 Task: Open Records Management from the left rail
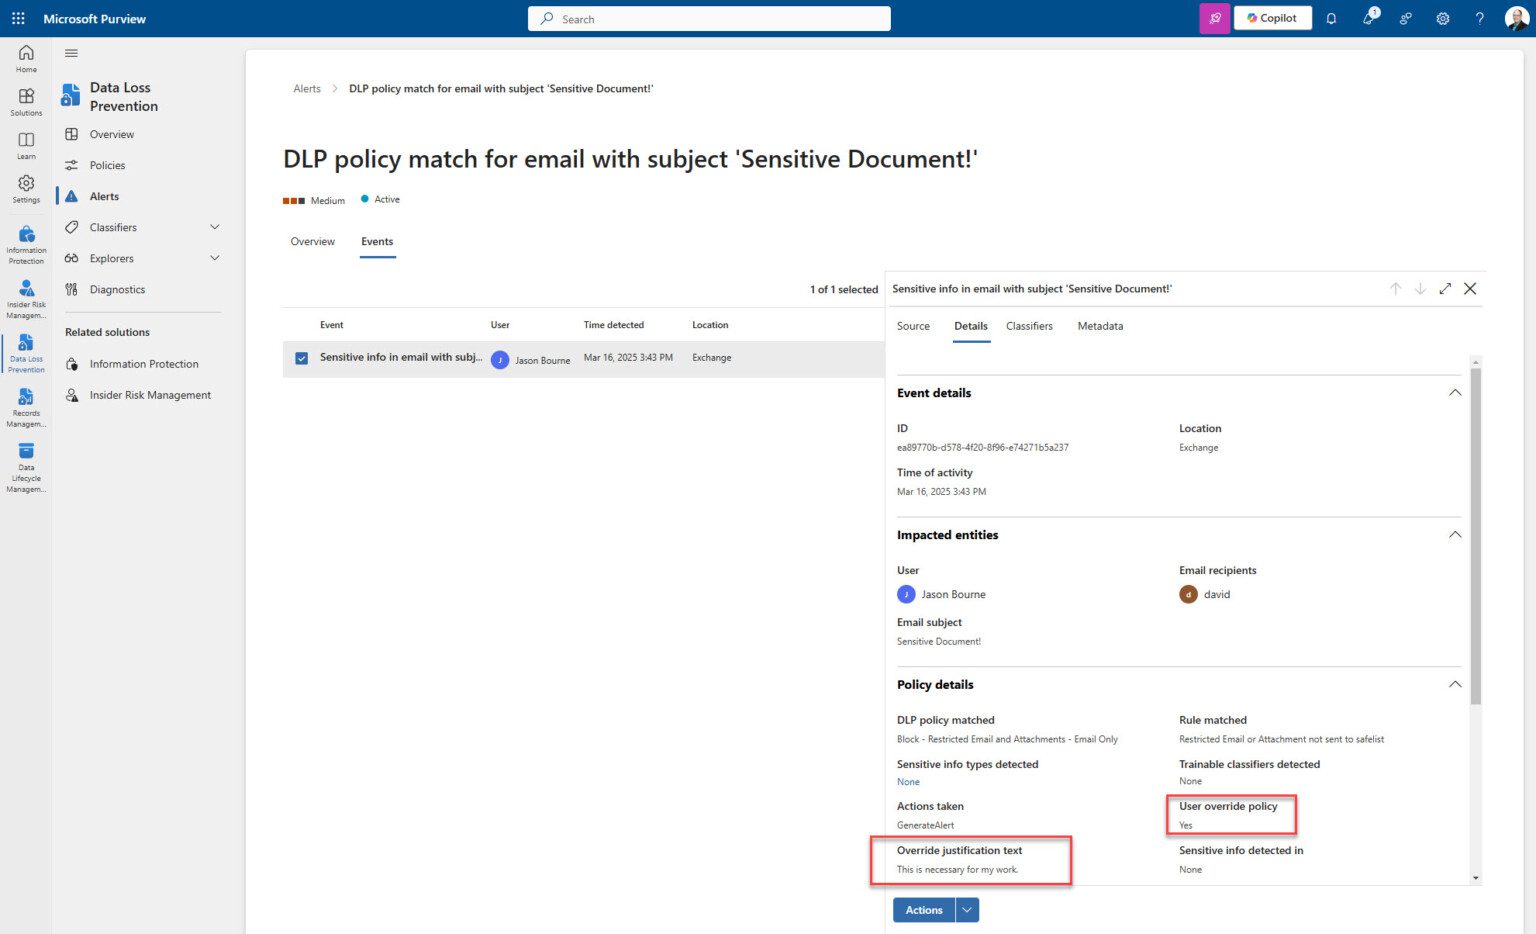pyautogui.click(x=25, y=405)
